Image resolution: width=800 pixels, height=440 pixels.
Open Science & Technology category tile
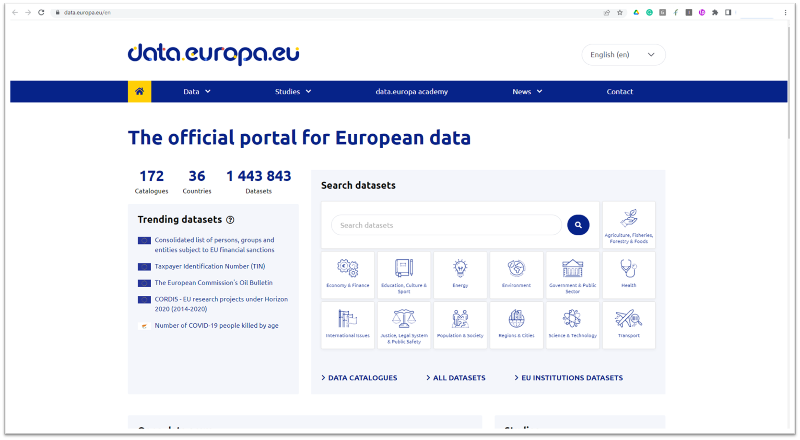coord(572,325)
